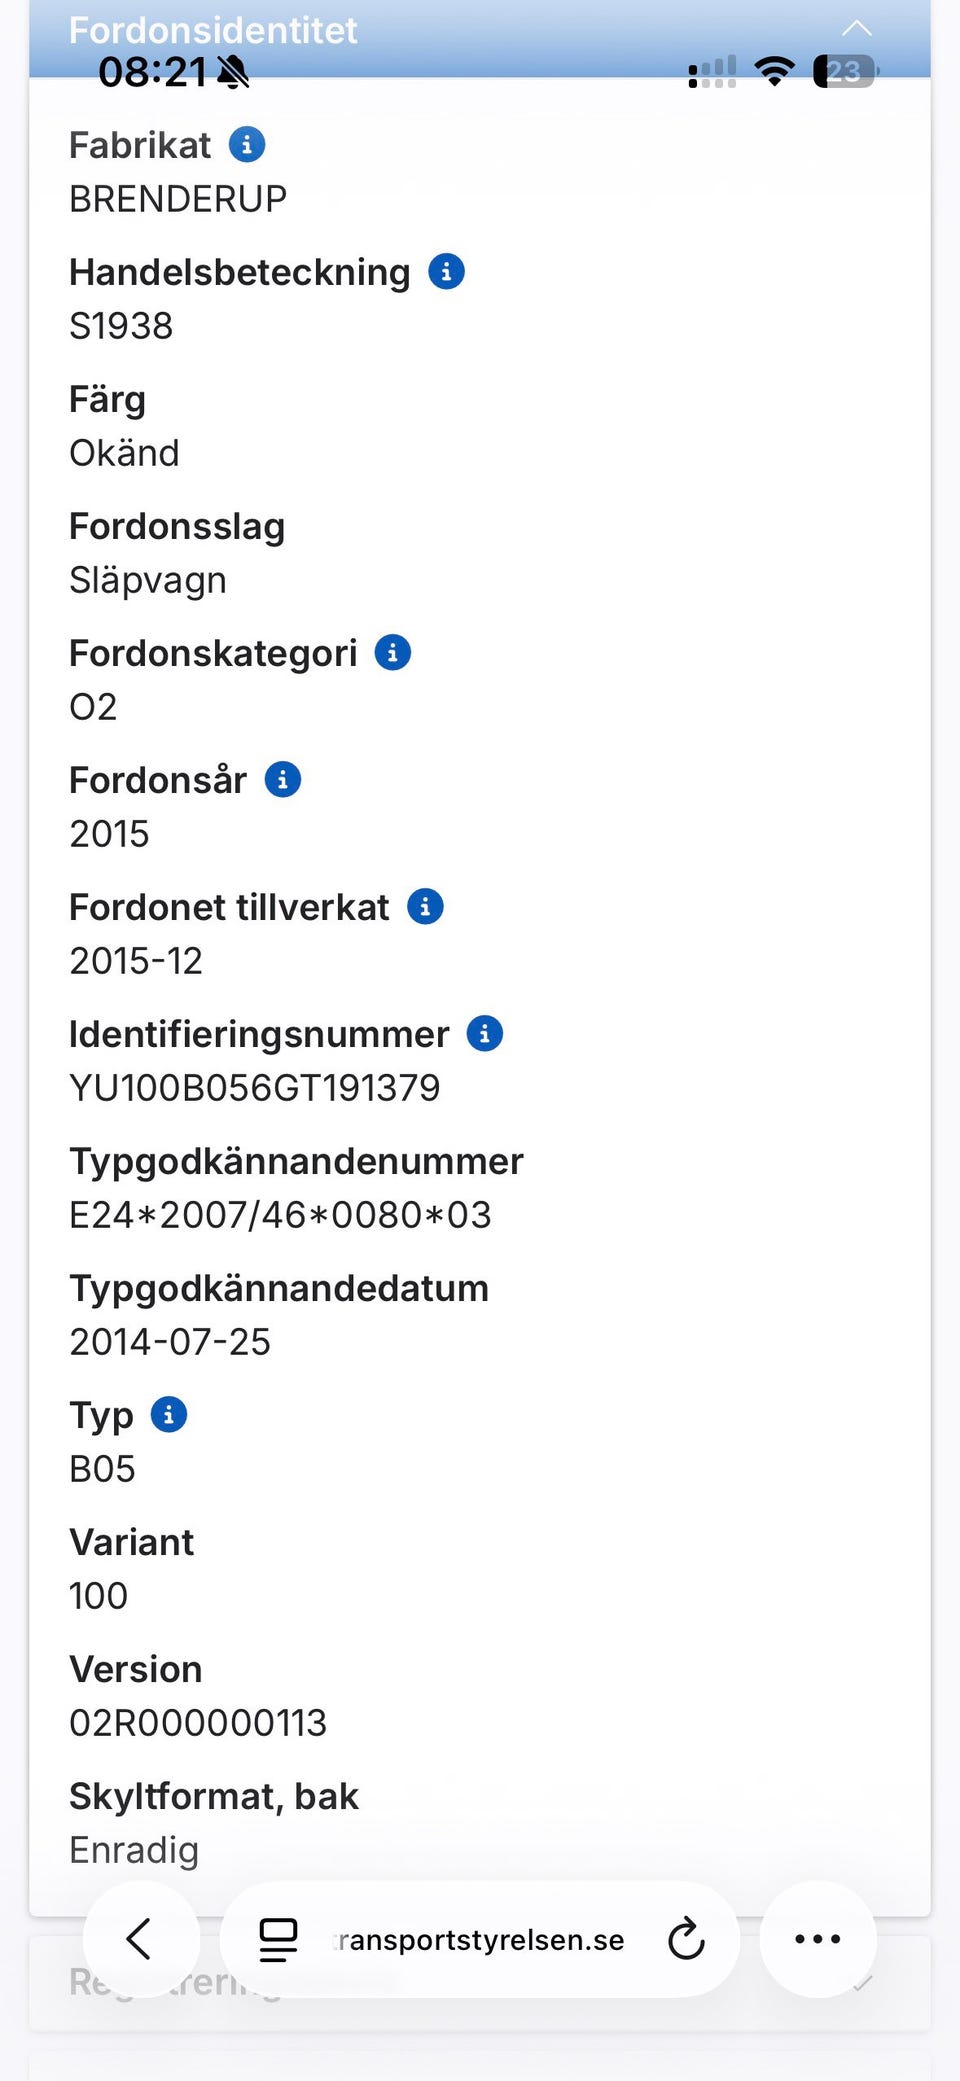960x2081 pixels.
Task: Open Fordonsår info icon
Action: [282, 780]
